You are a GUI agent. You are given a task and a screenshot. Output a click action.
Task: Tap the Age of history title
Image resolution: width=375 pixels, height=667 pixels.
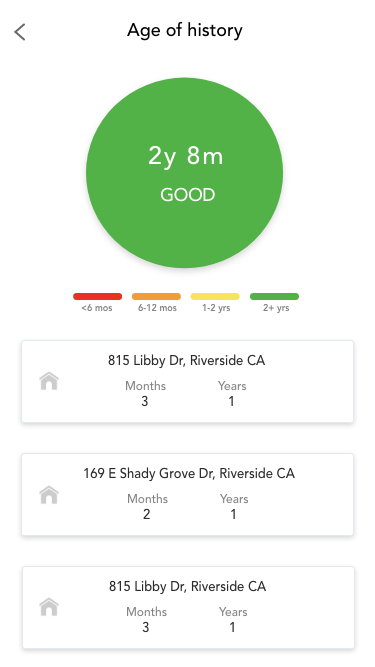pos(185,31)
